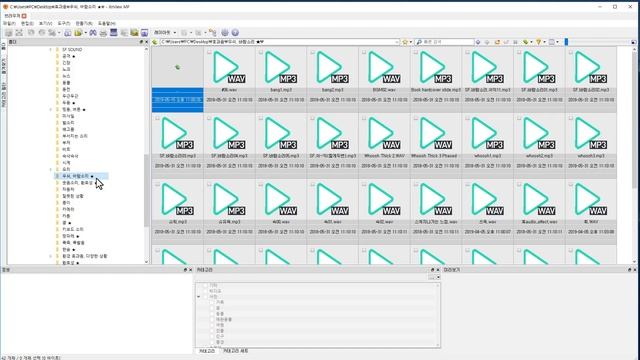Screen dimensions: 640x360
Task: Open the 도구 Tools menu
Action: point(64,24)
